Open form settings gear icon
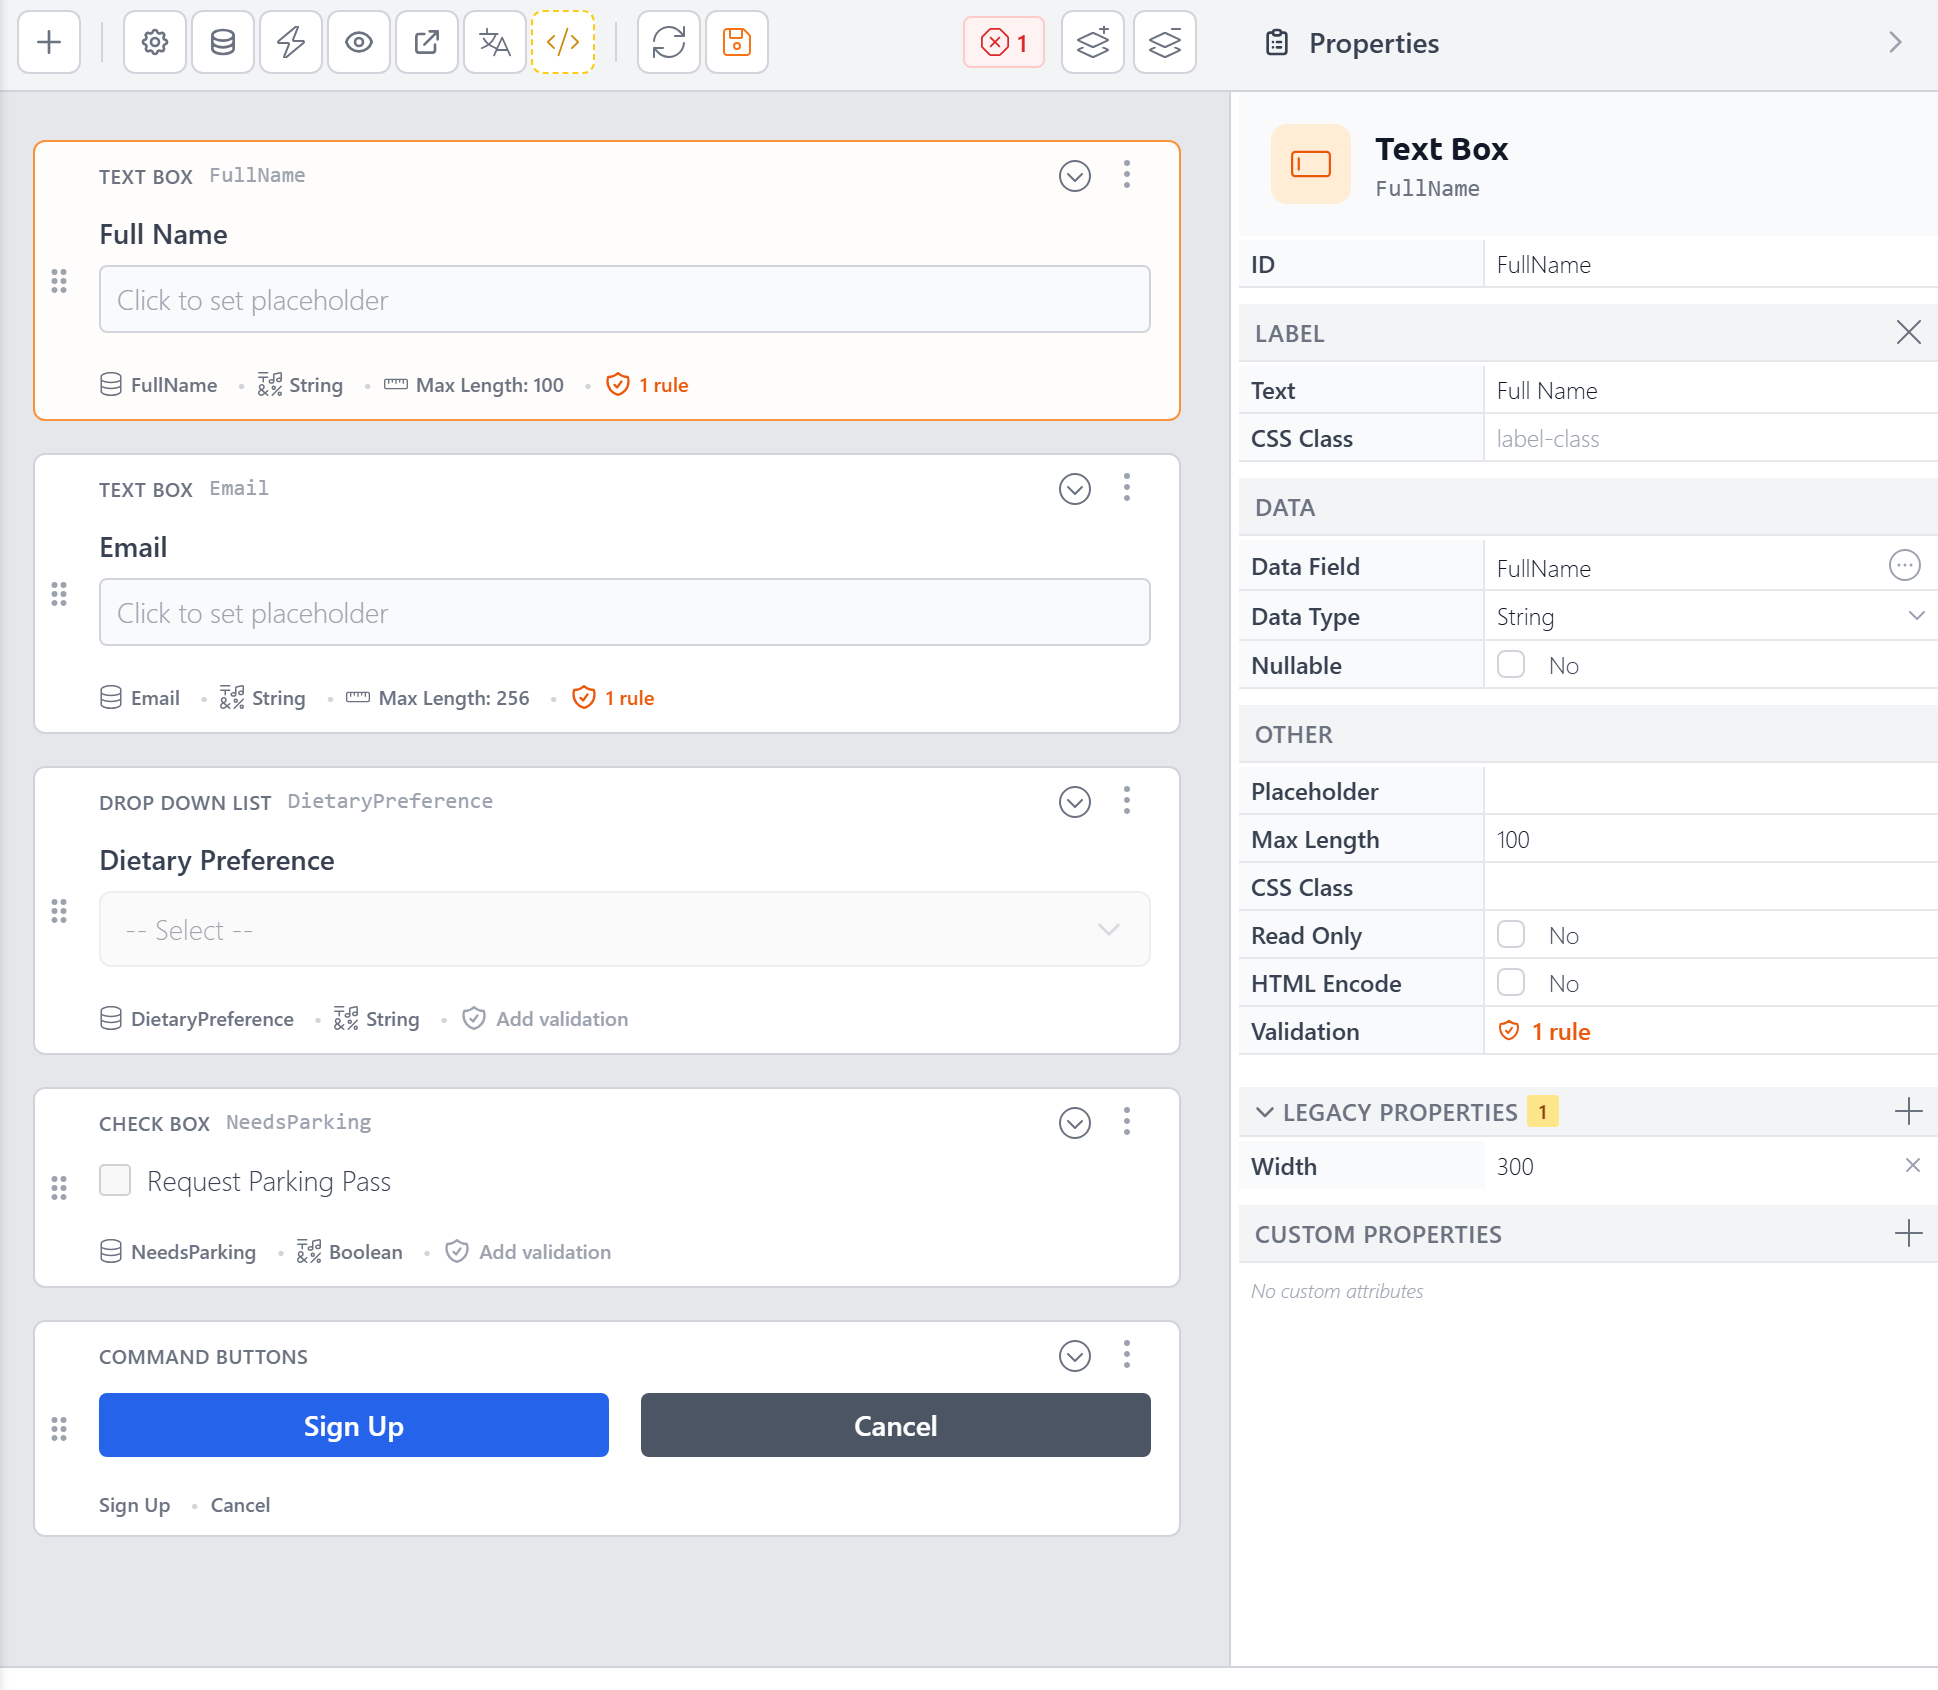The image size is (1938, 1690). (x=155, y=42)
